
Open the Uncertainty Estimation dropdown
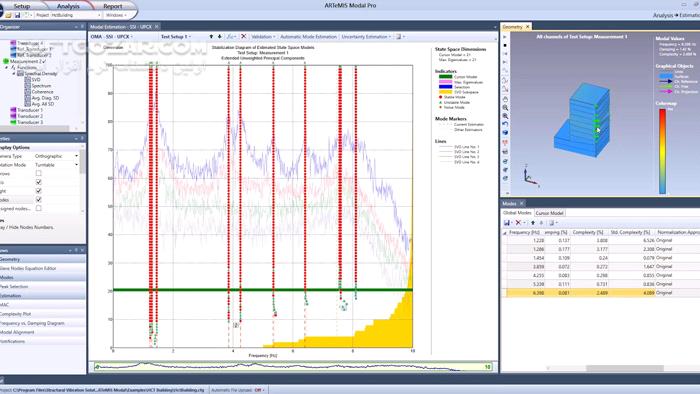tap(366, 37)
